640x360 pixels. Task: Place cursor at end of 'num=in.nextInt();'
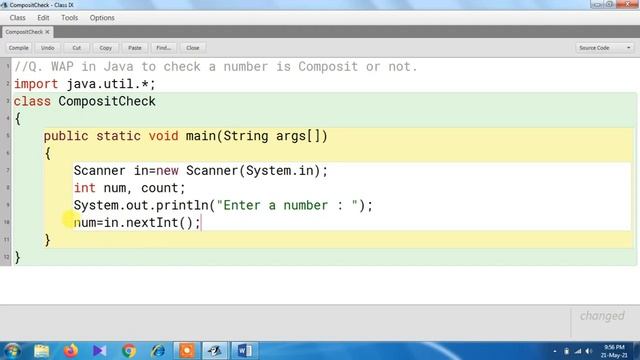point(201,223)
